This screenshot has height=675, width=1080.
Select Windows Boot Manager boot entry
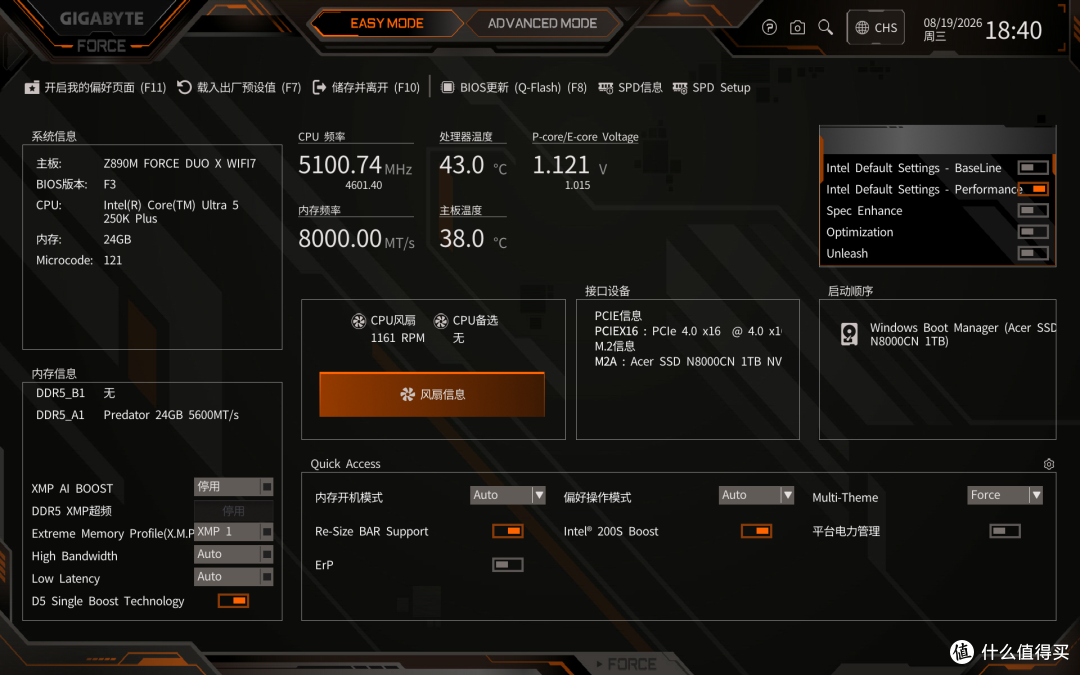tap(948, 334)
